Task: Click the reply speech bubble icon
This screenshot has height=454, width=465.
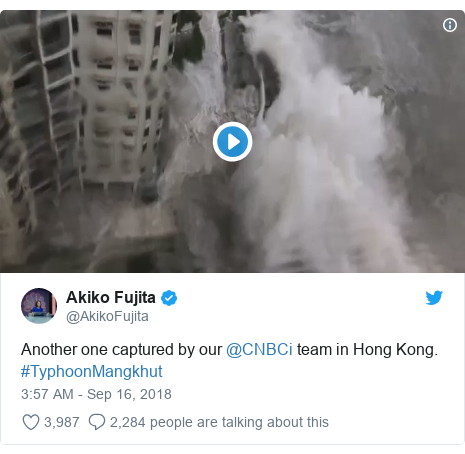Action: pos(97,422)
